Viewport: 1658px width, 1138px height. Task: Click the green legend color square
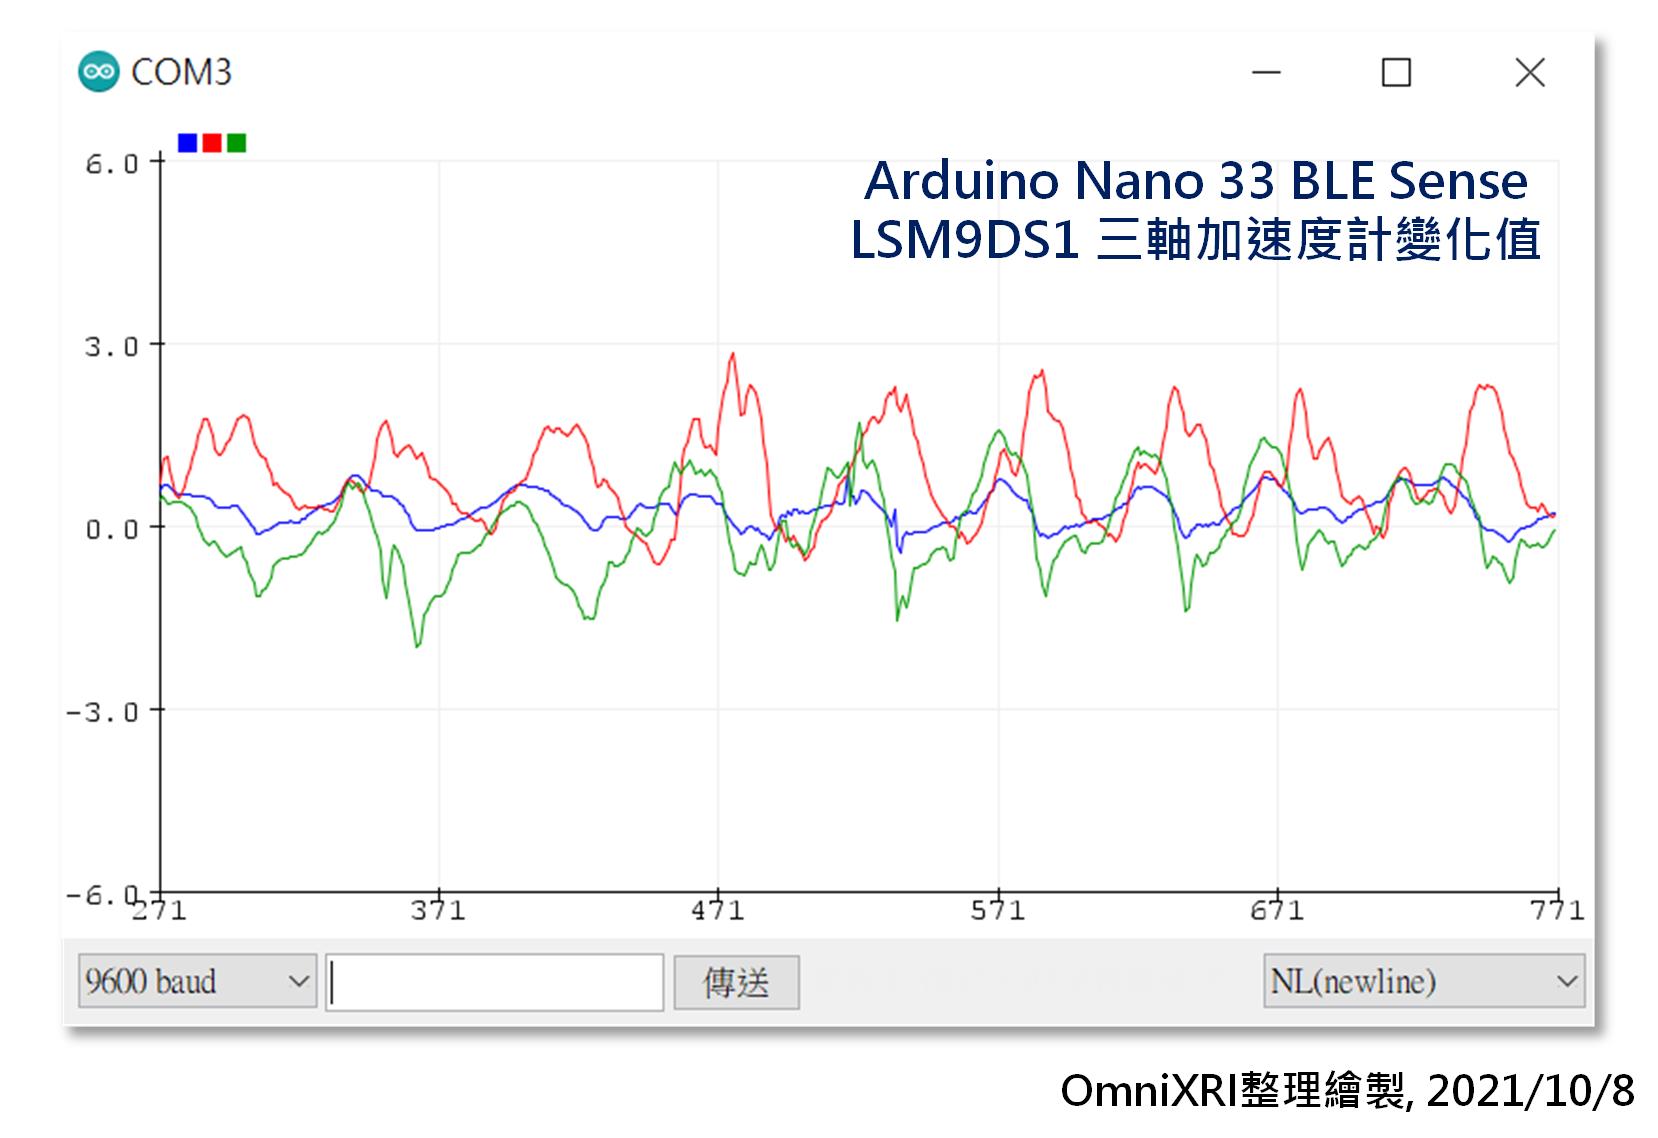[236, 143]
